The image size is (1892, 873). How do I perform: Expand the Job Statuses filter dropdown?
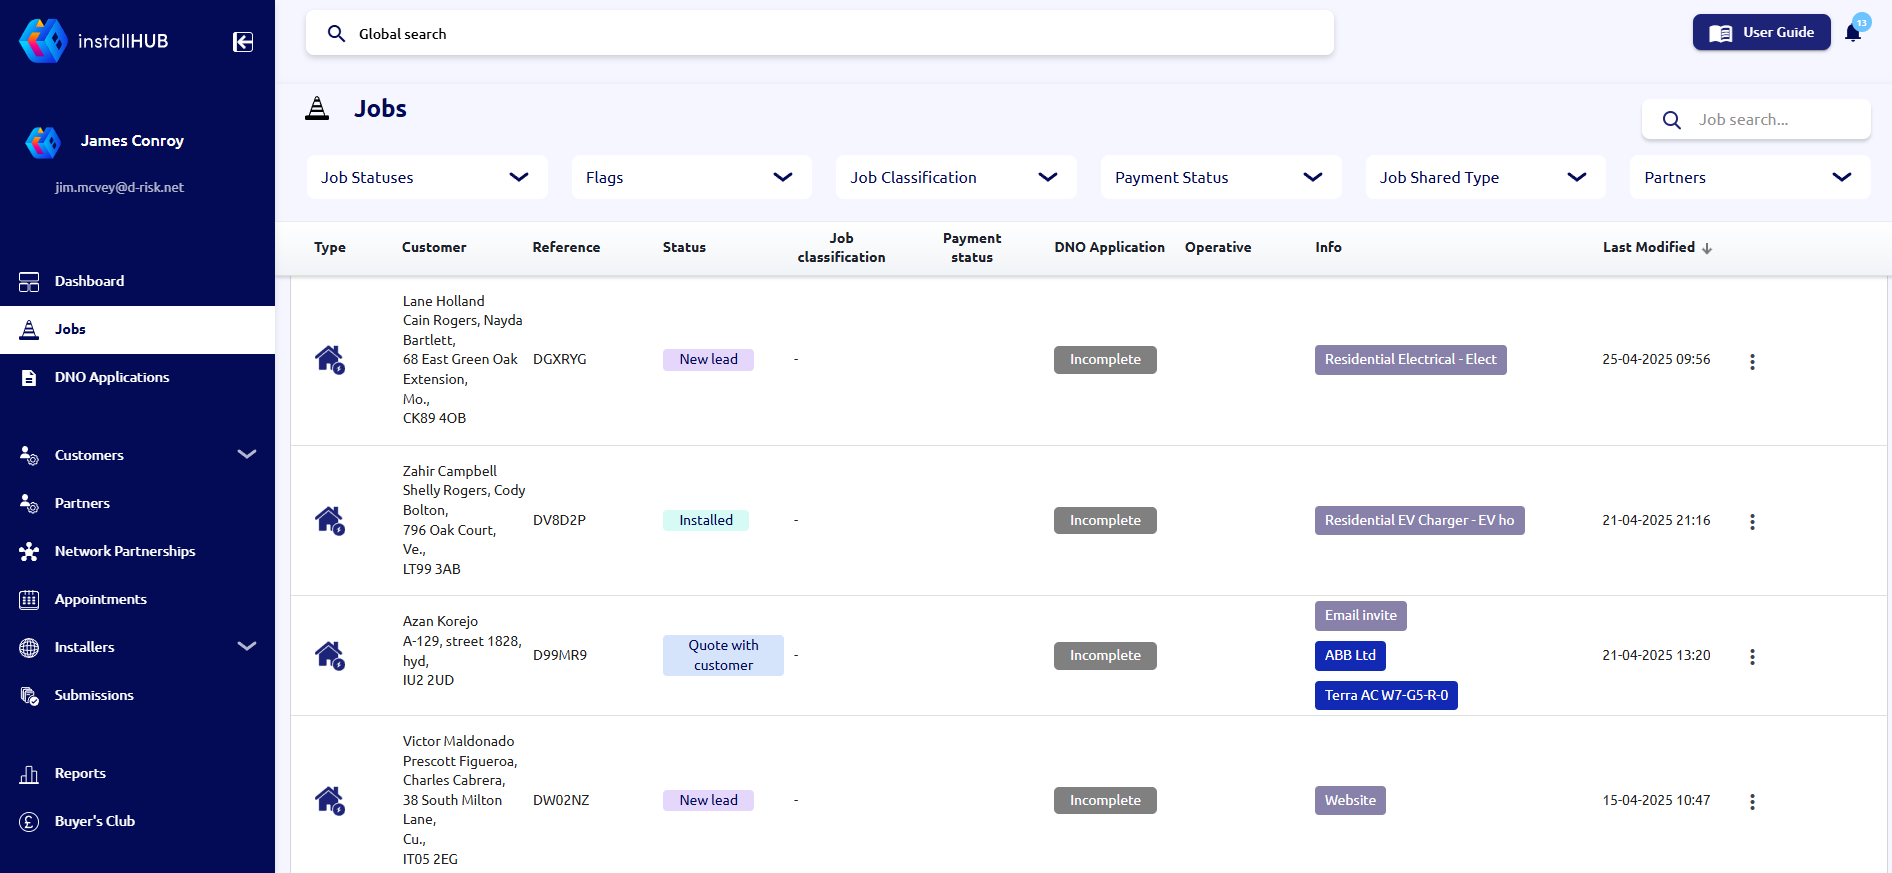click(x=427, y=177)
